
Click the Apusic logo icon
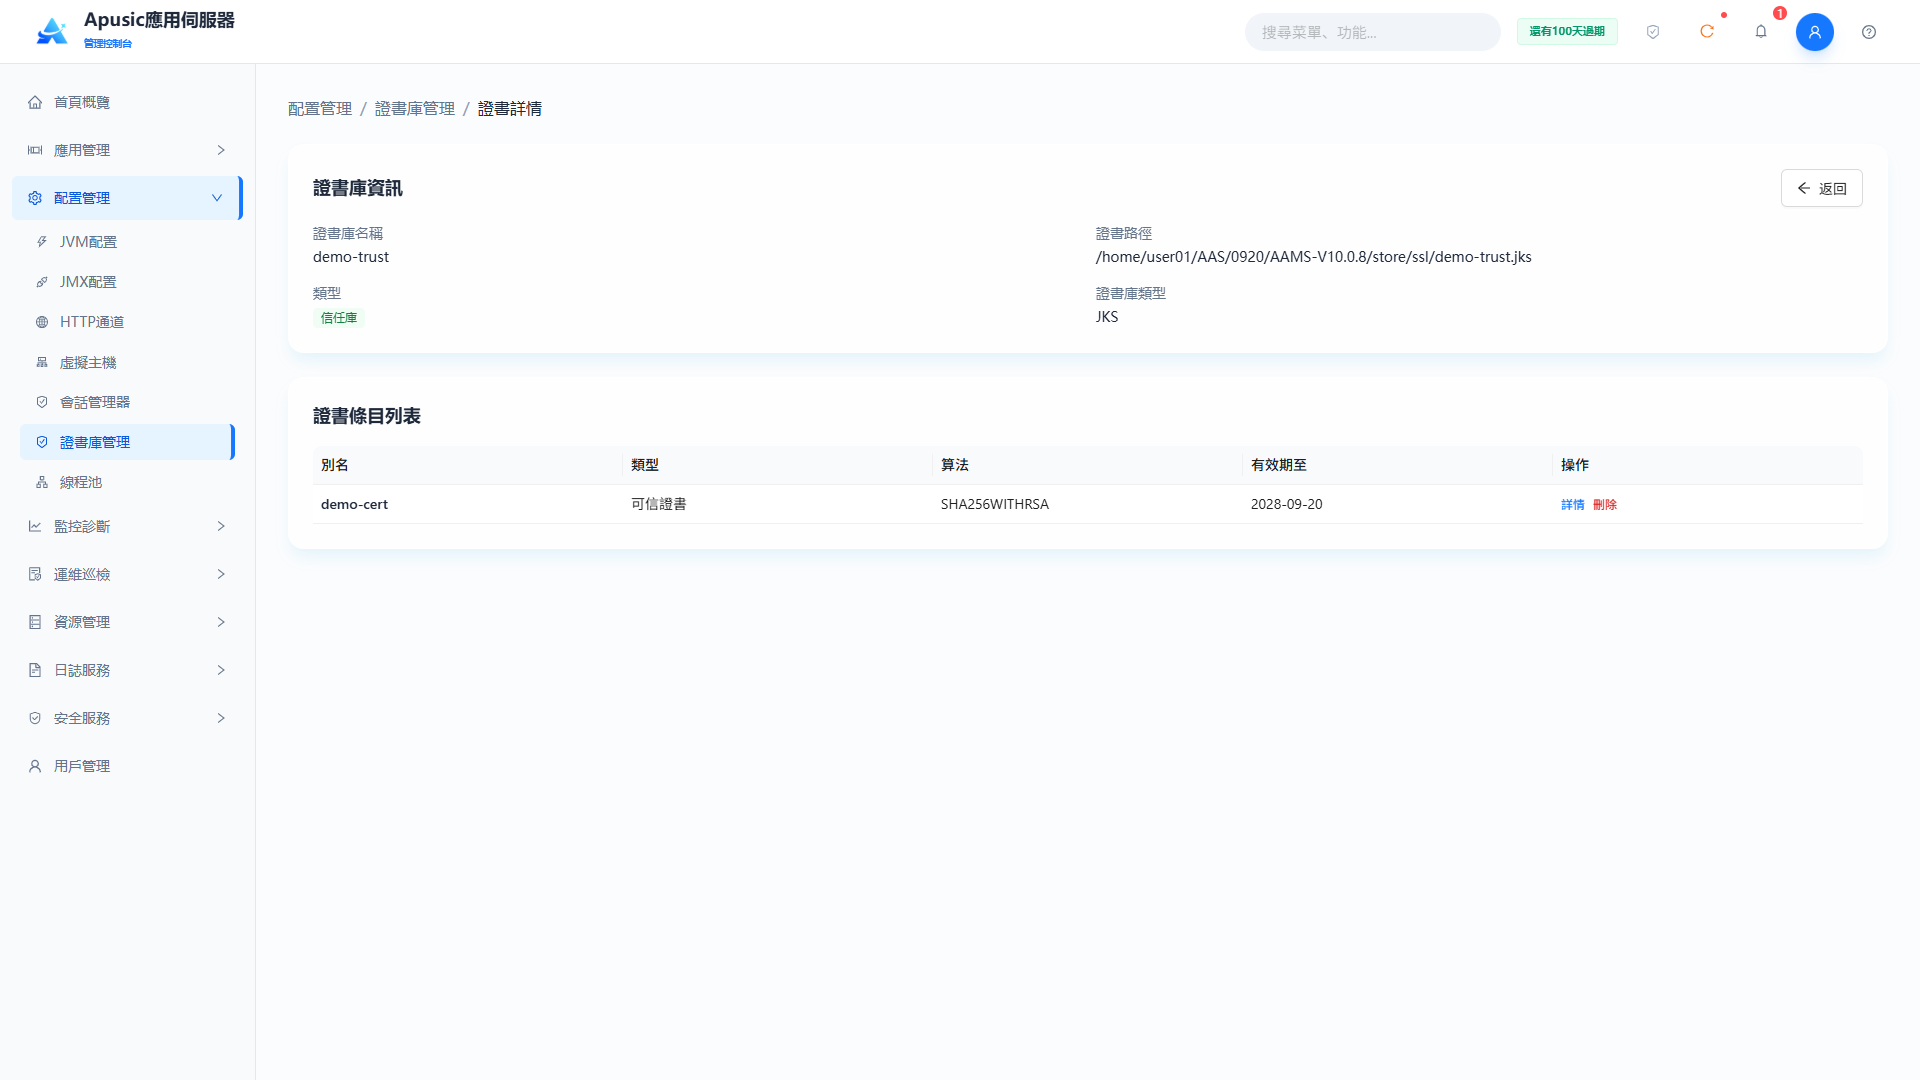tap(52, 31)
